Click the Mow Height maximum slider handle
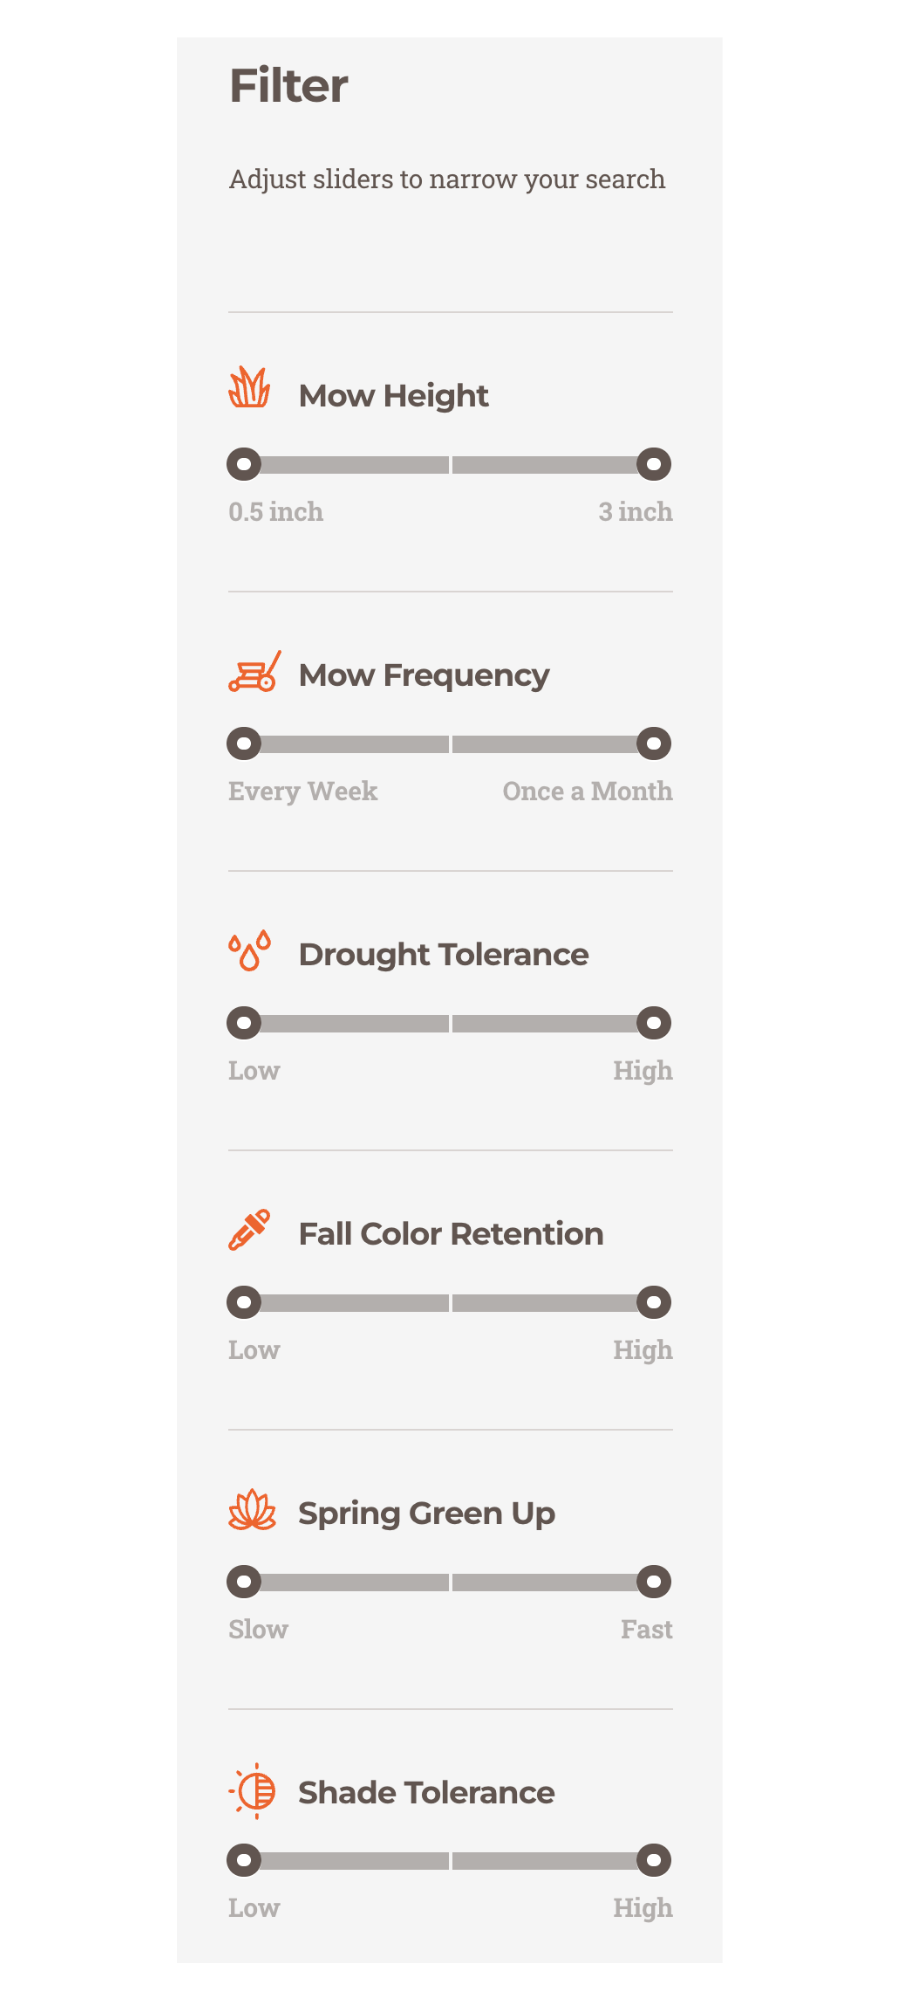This screenshot has width=900, height=2000. (654, 464)
